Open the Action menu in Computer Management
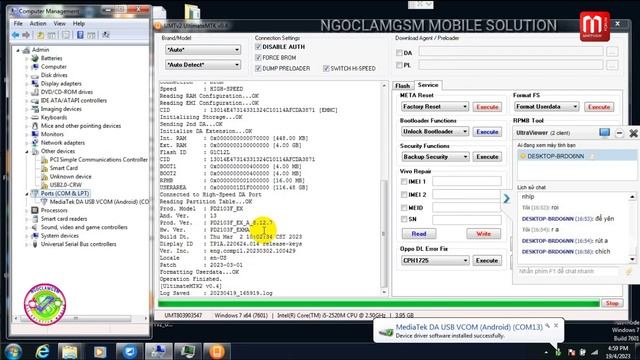 tap(38, 24)
